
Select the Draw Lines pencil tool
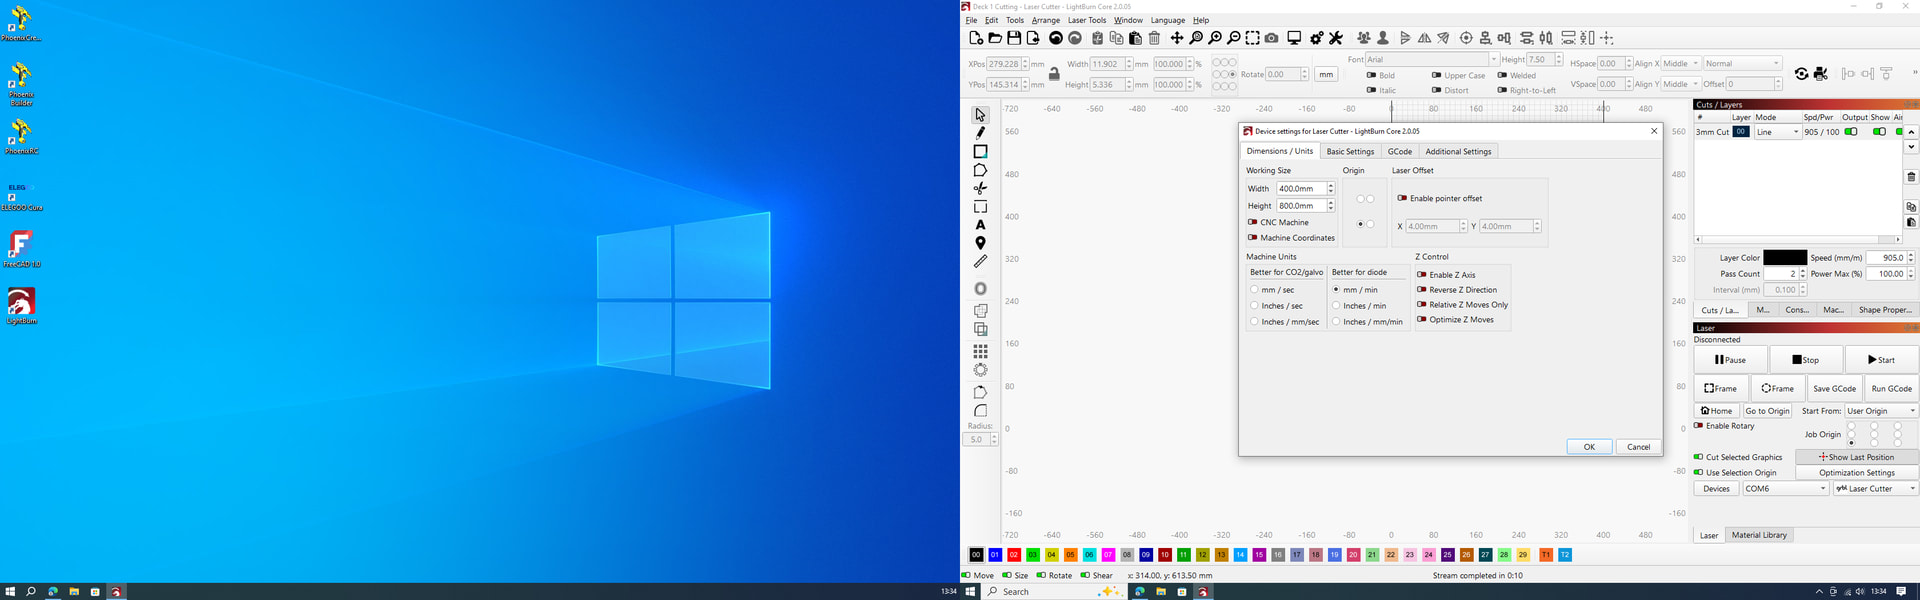click(x=980, y=133)
